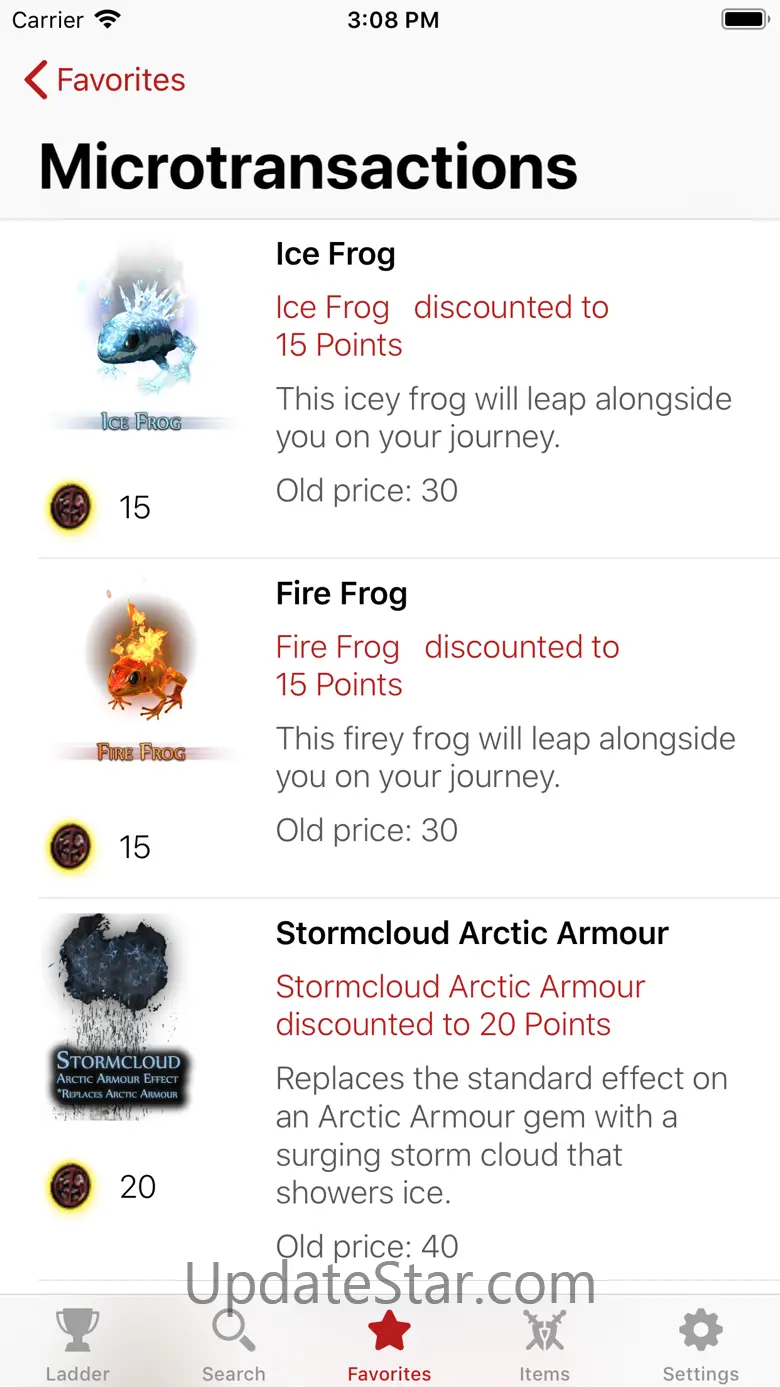
Task: Select the Fire Frog title
Action: coord(342,594)
